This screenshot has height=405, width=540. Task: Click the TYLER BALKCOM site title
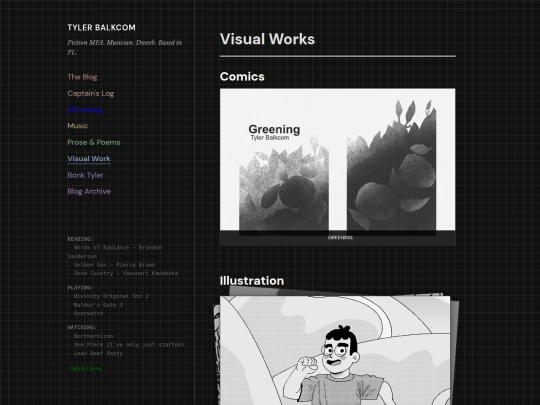coord(101,28)
